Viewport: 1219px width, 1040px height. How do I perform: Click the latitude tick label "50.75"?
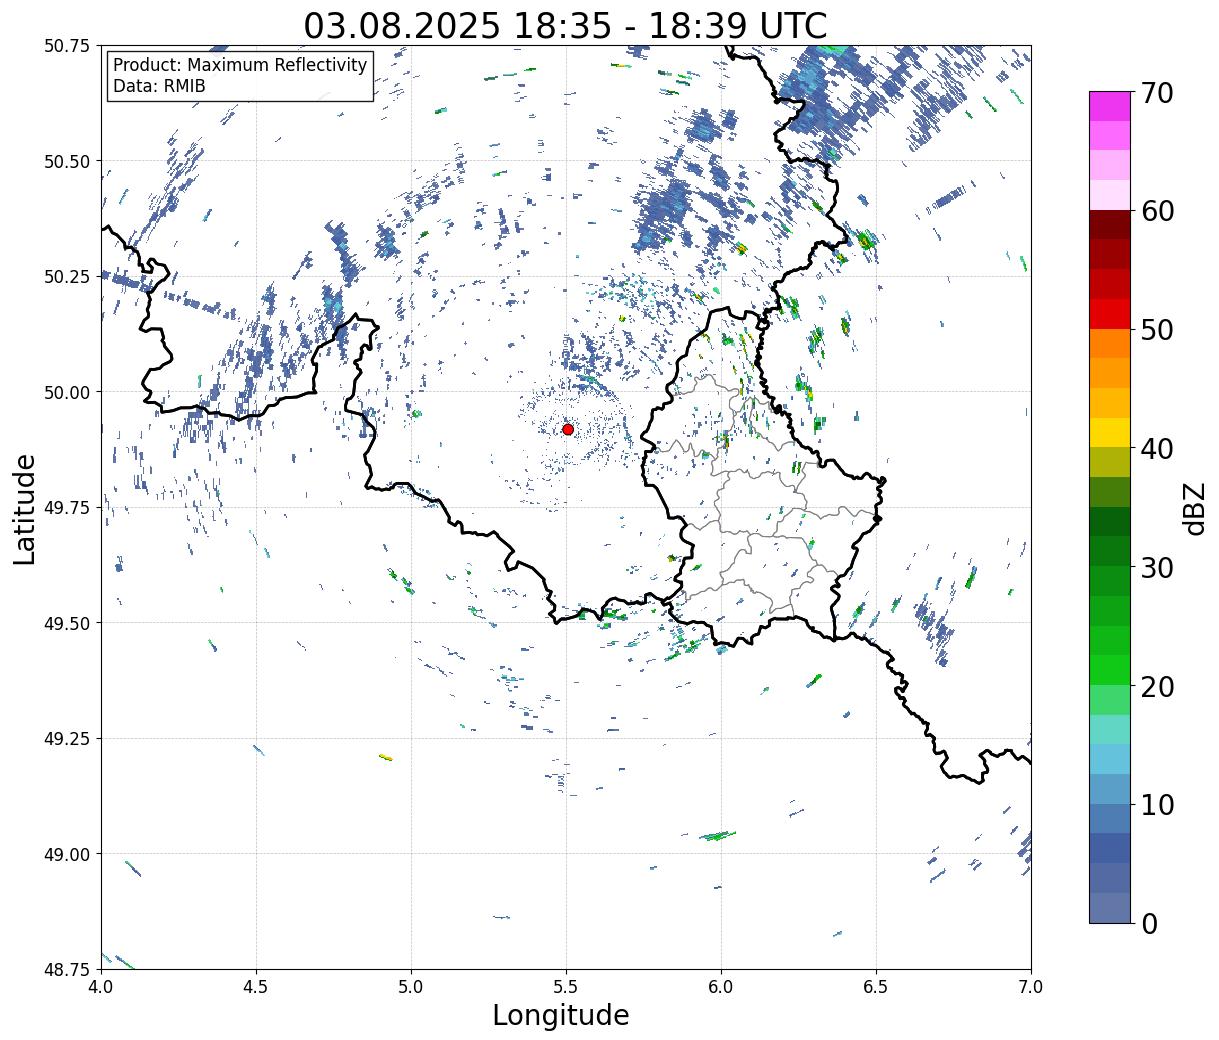click(x=67, y=46)
